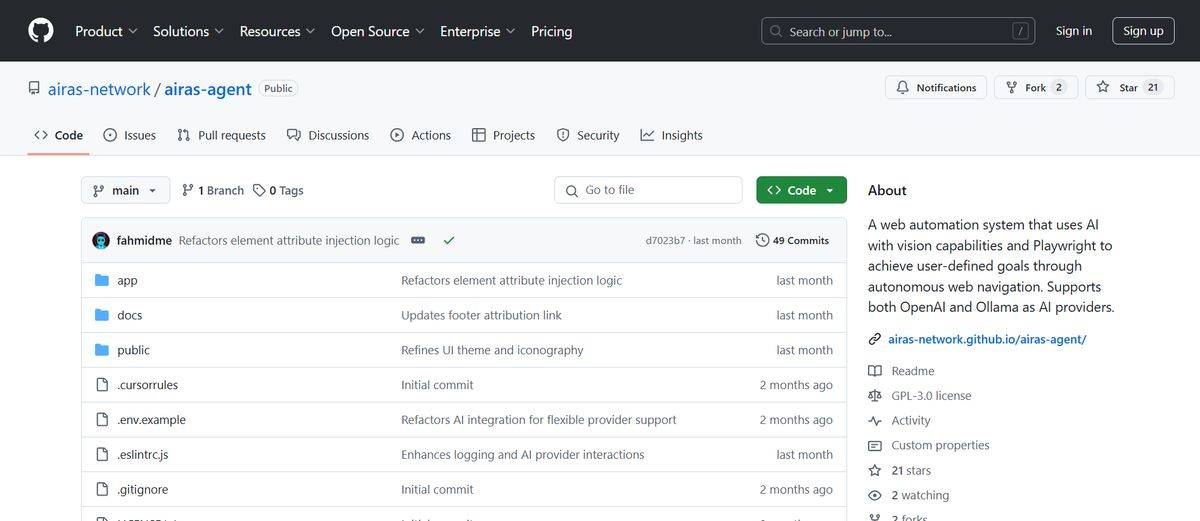
Task: Switch to the Discussions tab
Action: 328,135
